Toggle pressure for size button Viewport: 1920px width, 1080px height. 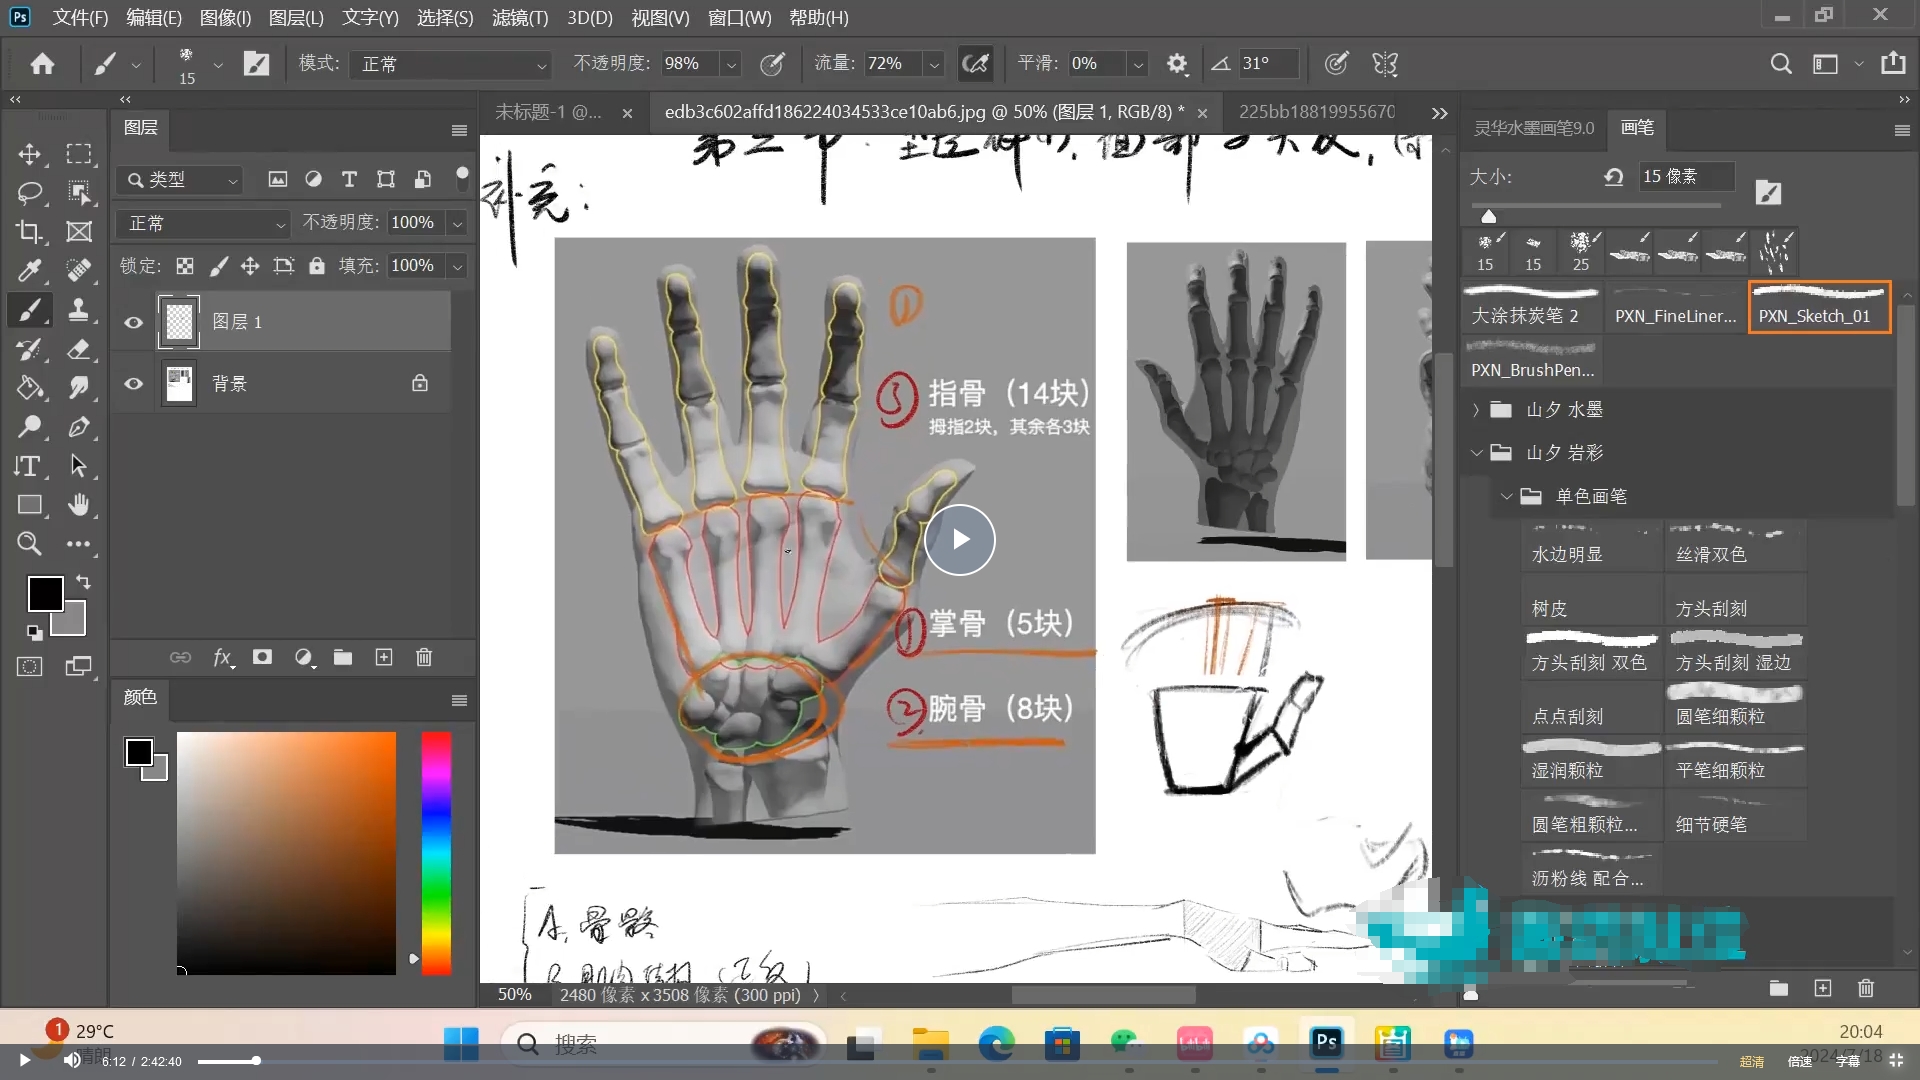tap(1336, 64)
